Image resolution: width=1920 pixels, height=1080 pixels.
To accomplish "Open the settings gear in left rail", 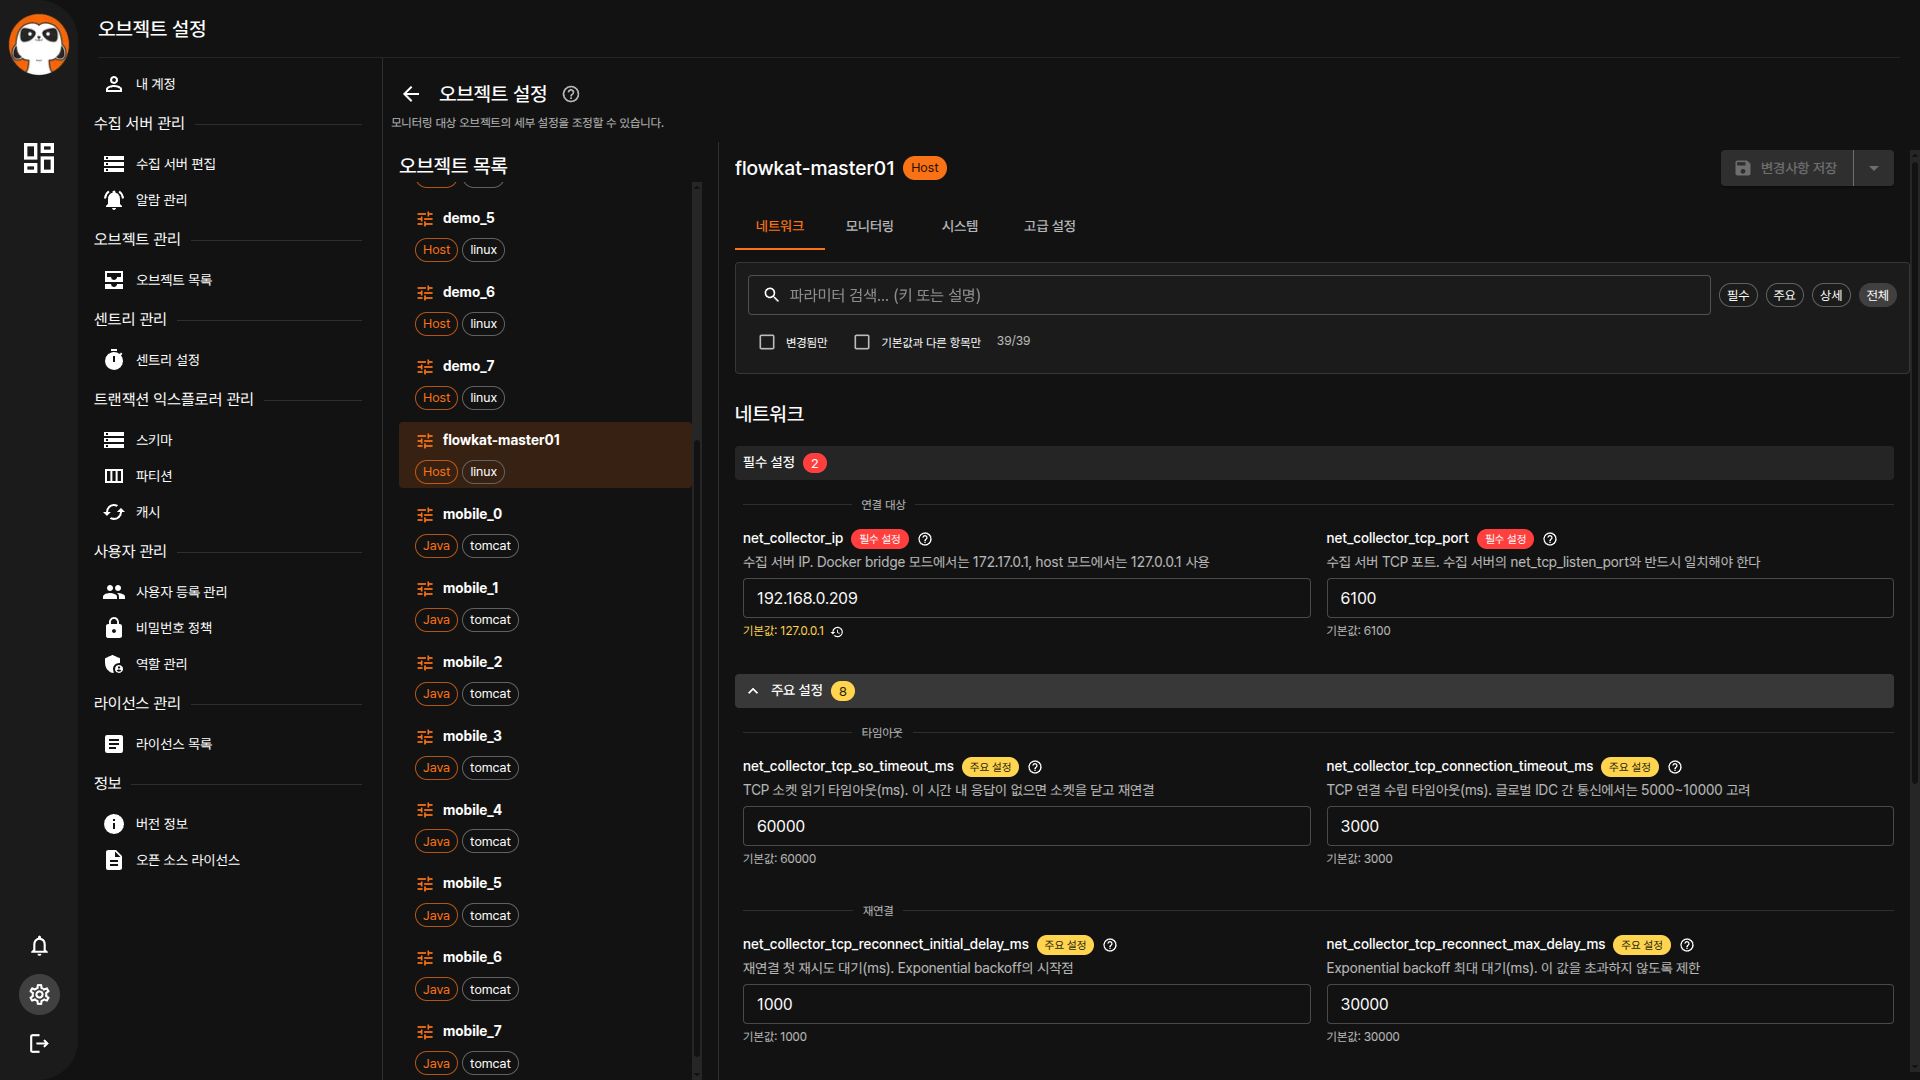I will click(x=39, y=995).
